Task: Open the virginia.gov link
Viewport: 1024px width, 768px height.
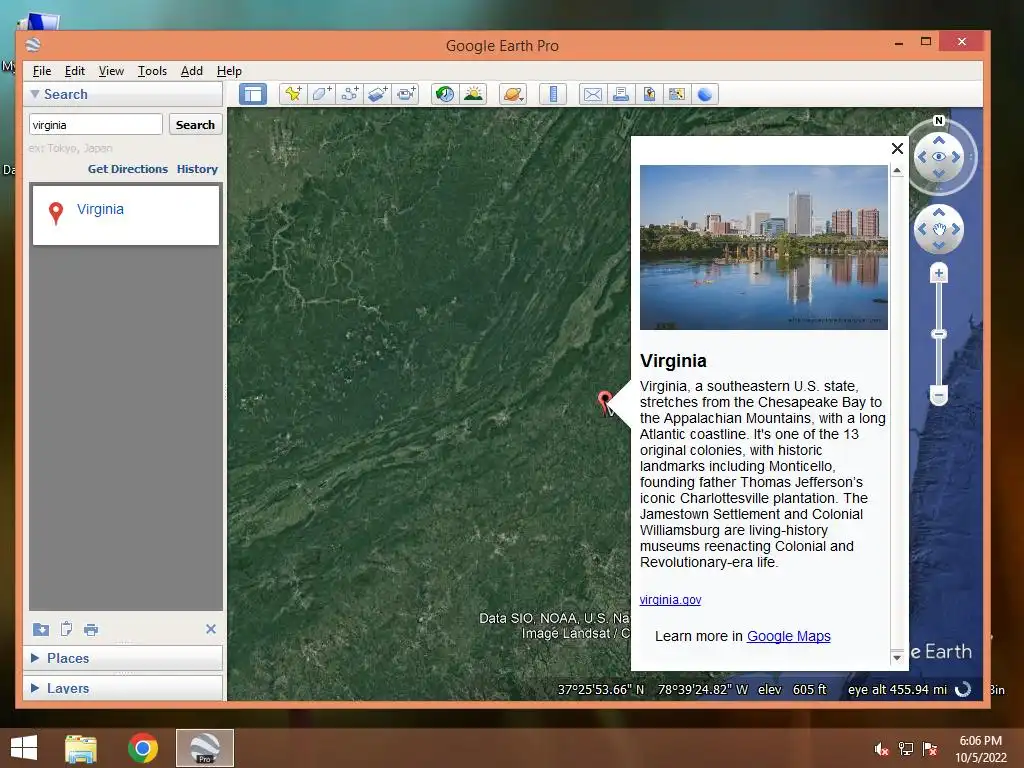Action: [x=670, y=600]
